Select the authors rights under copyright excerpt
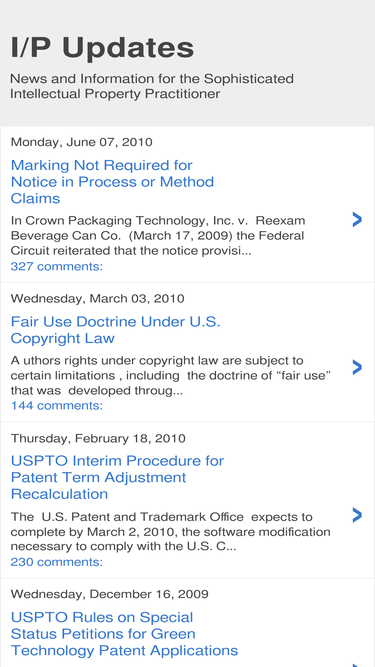Image resolution: width=375 pixels, height=667 pixels. pyautogui.click(x=171, y=375)
